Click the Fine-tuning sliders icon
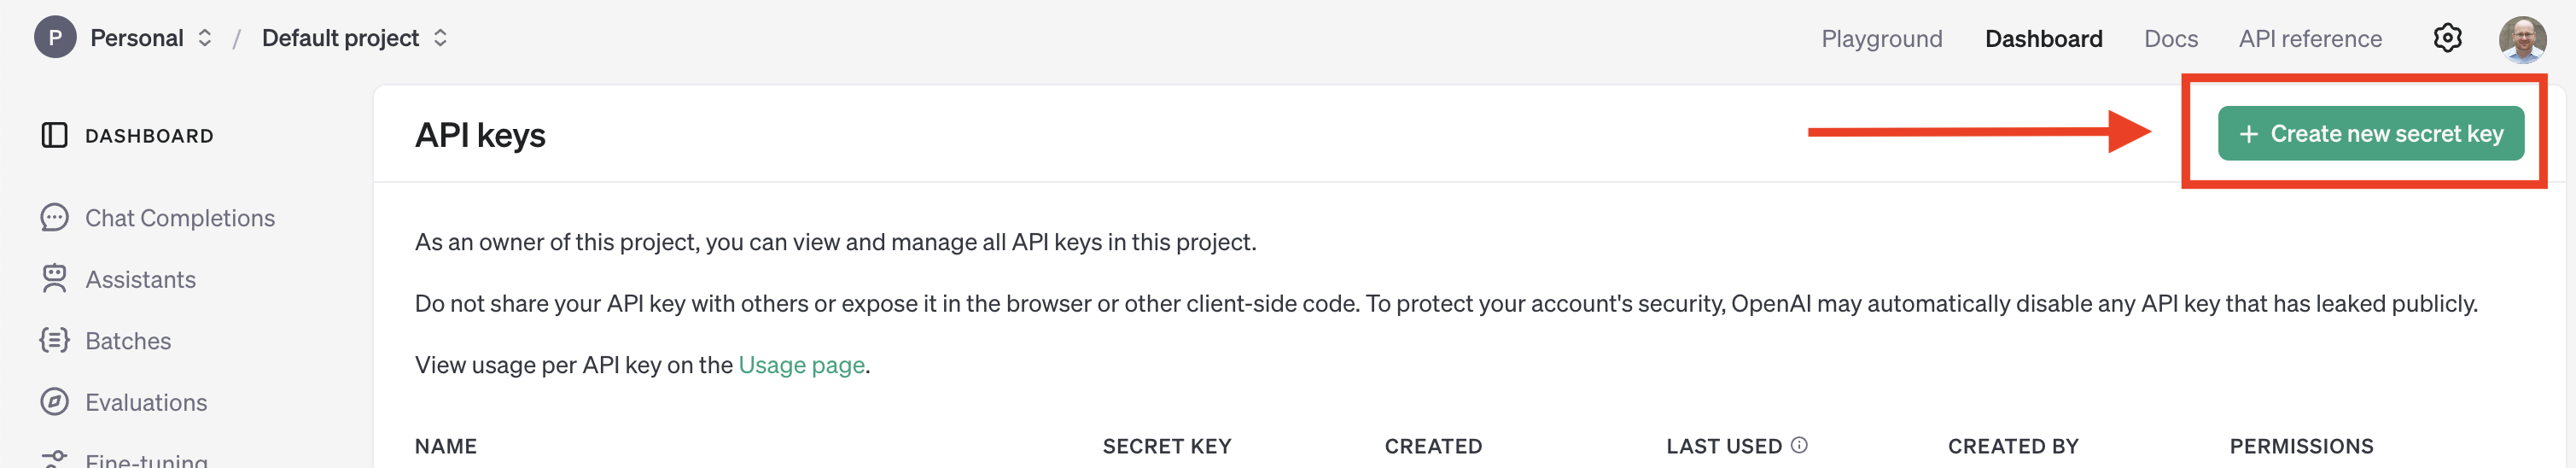This screenshot has width=2576, height=468. point(54,459)
